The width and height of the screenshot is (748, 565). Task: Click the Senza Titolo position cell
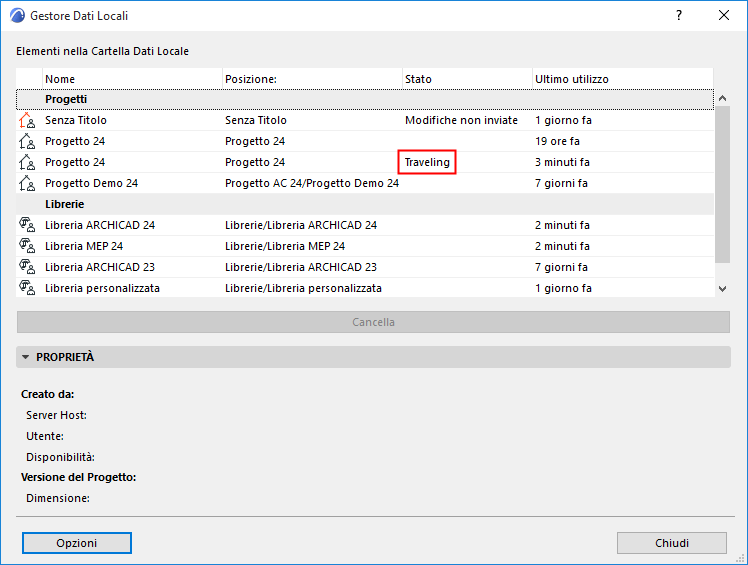[256, 120]
